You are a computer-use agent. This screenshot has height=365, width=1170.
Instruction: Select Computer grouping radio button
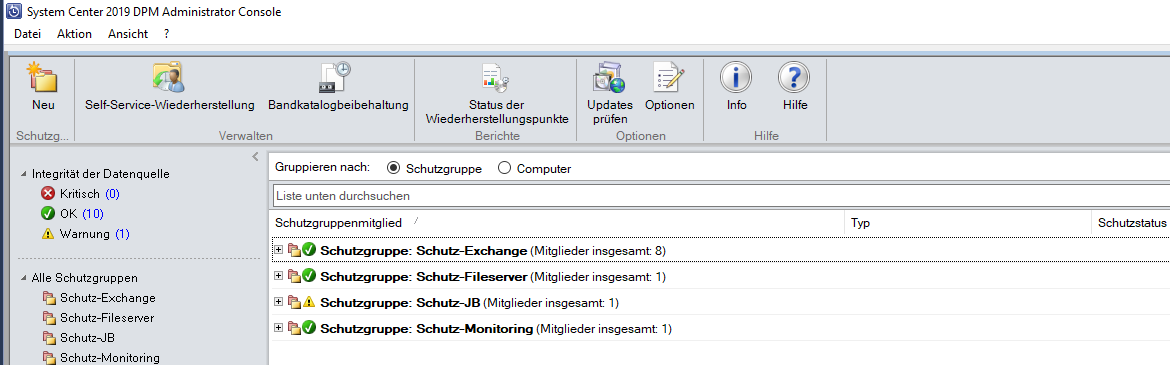click(504, 168)
